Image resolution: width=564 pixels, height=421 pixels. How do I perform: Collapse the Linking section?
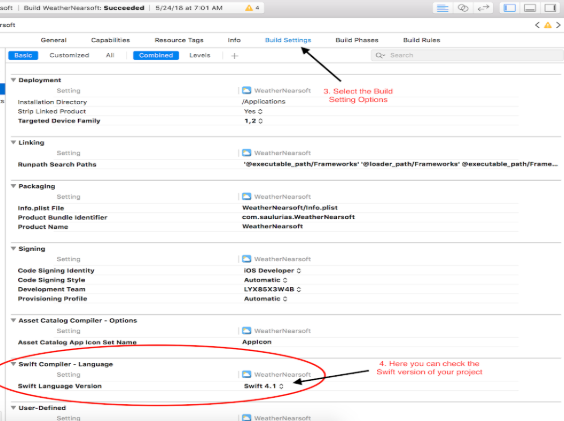[x=13, y=142]
